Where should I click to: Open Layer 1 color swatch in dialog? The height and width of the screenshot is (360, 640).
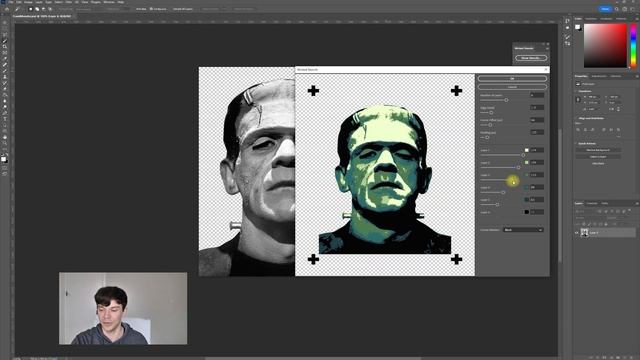[527, 150]
